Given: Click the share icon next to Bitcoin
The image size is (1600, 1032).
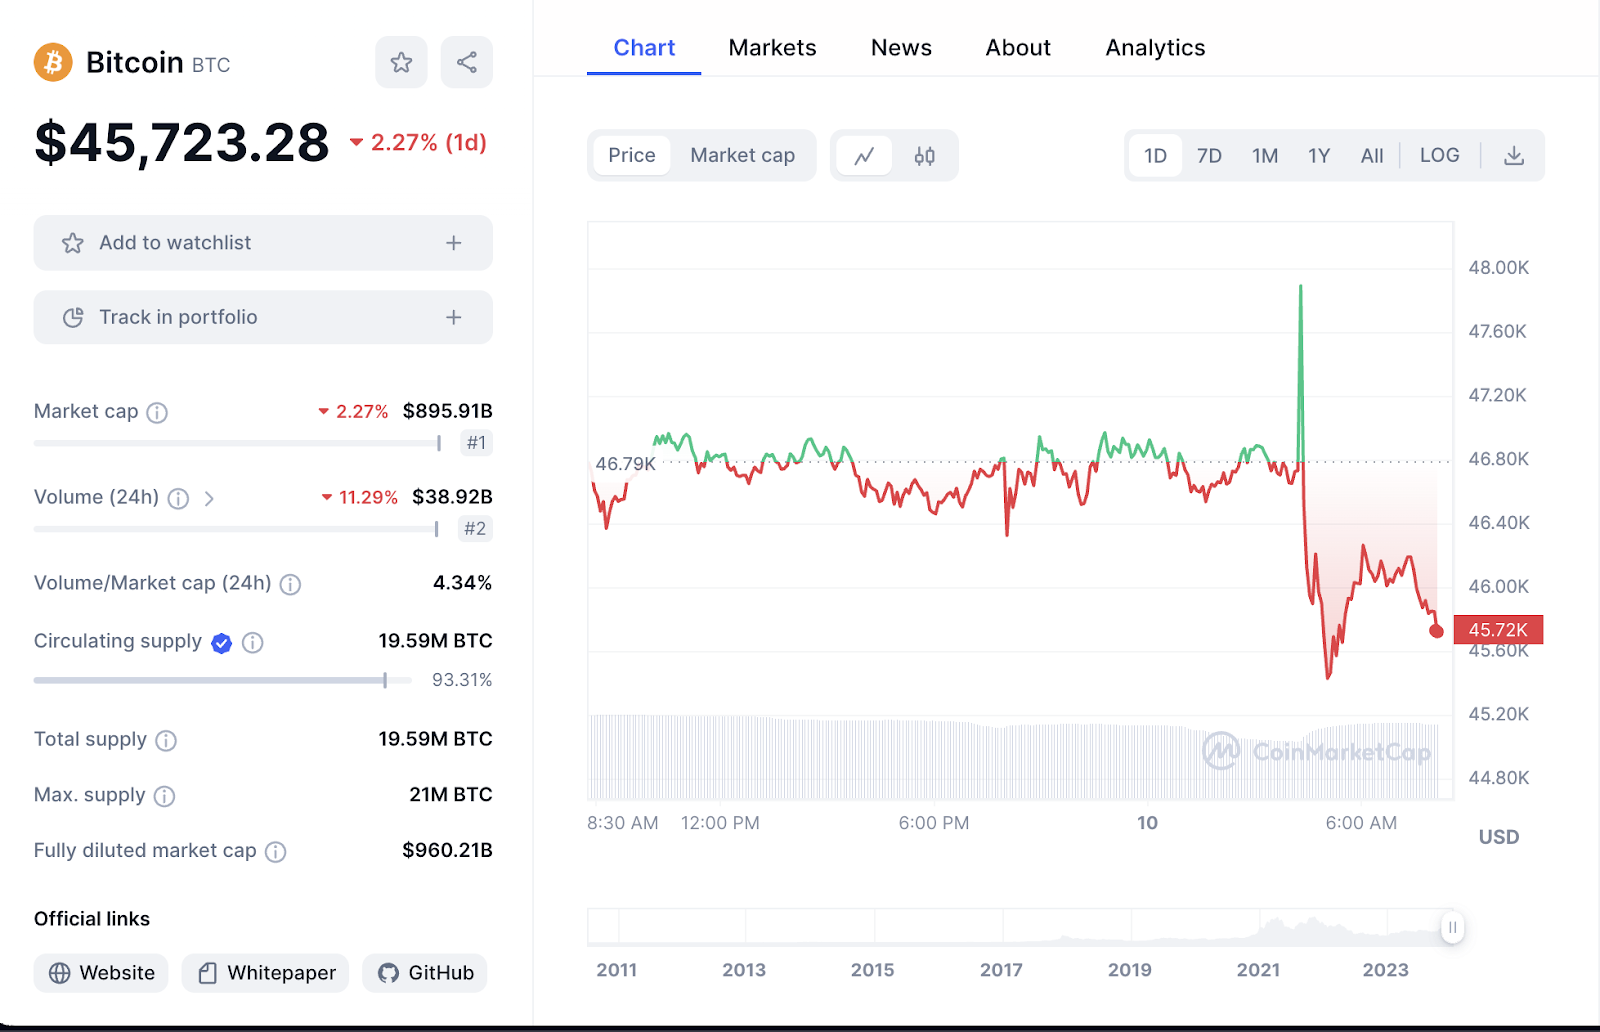Looking at the screenshot, I should coord(466,63).
